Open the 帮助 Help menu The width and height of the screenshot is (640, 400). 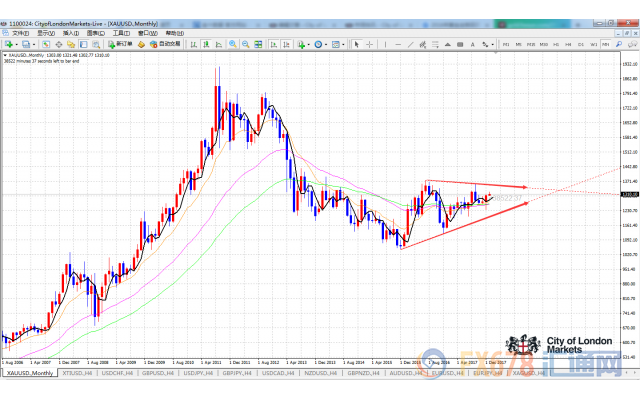pos(174,33)
